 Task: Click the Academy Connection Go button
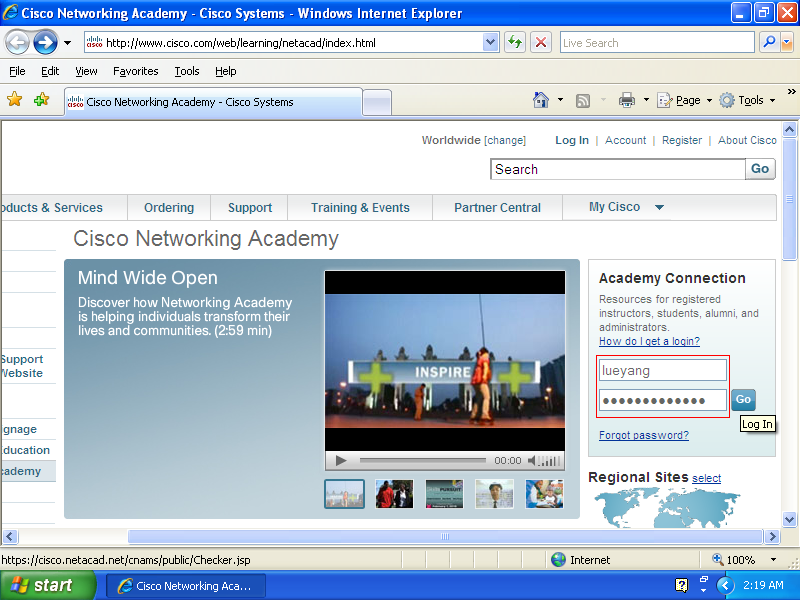[743, 399]
